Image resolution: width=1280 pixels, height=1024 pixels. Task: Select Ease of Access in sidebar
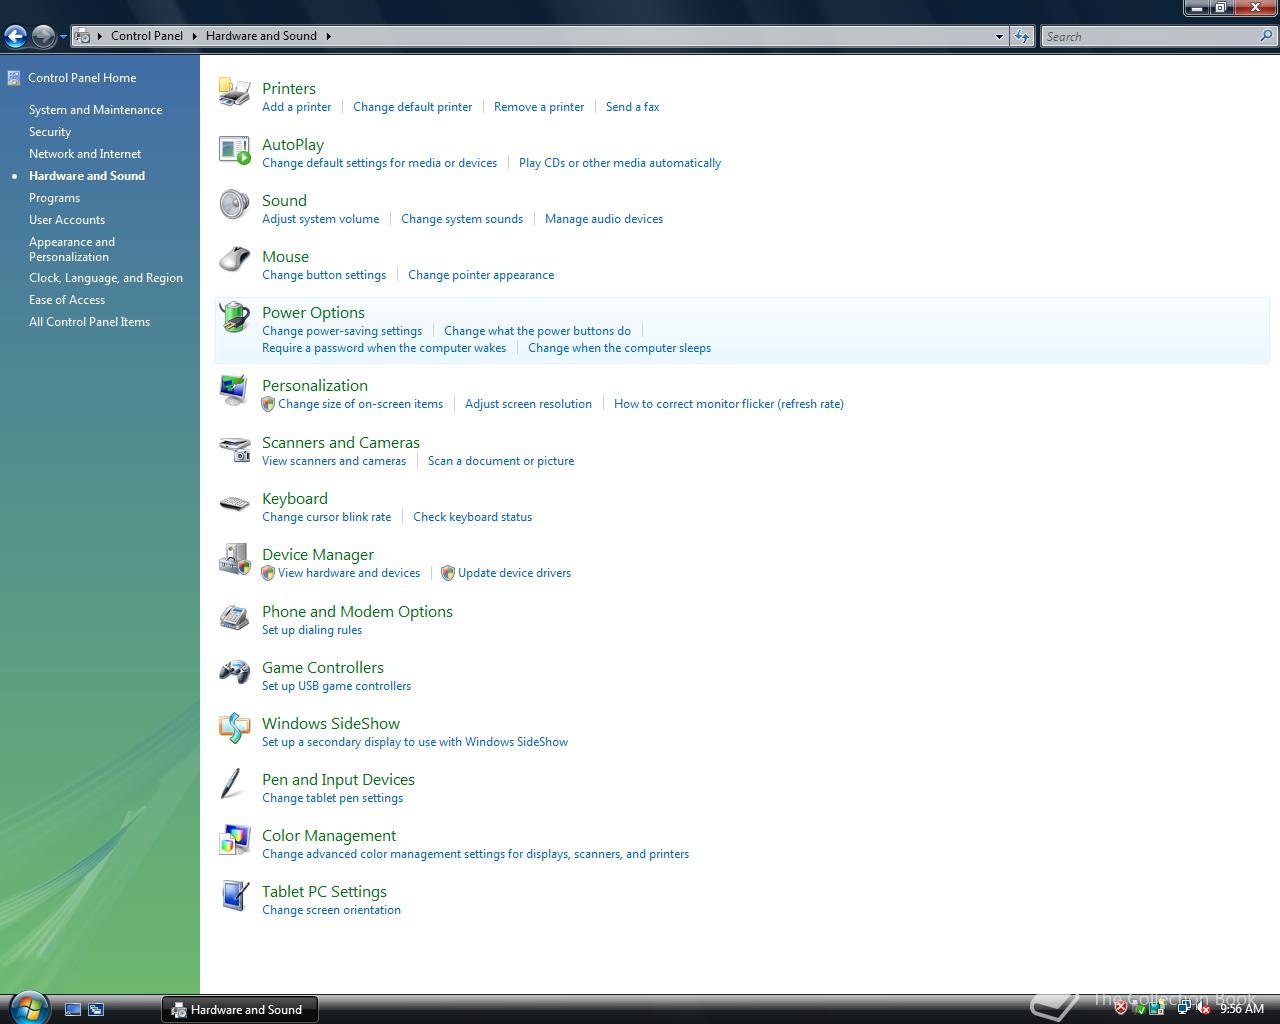tap(67, 300)
